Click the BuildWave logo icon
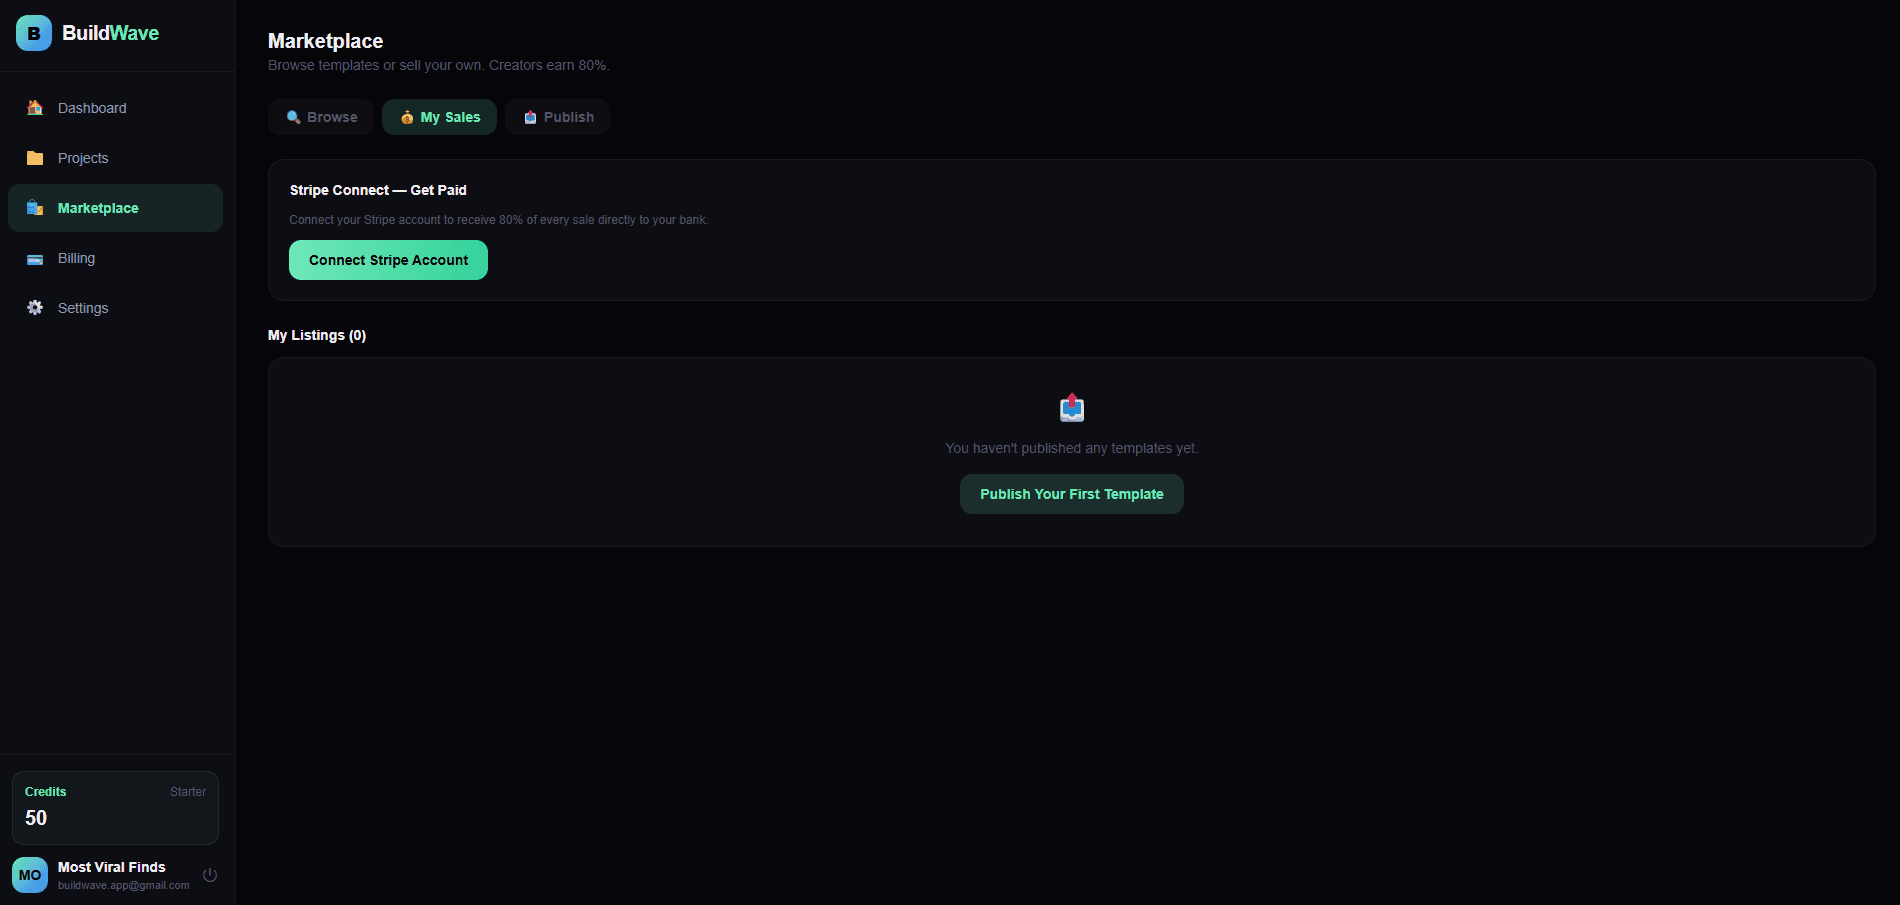 click(32, 32)
